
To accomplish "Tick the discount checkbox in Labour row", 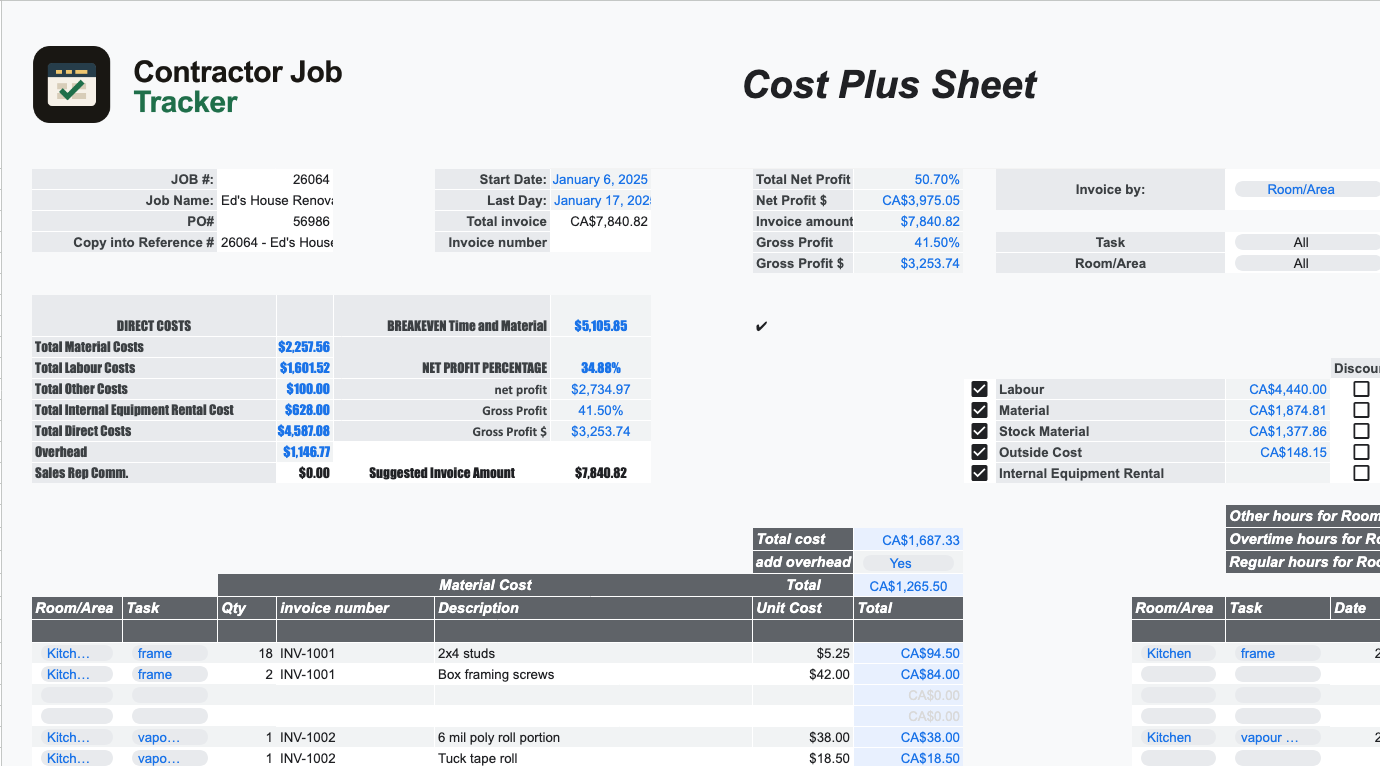I will pos(1361,389).
